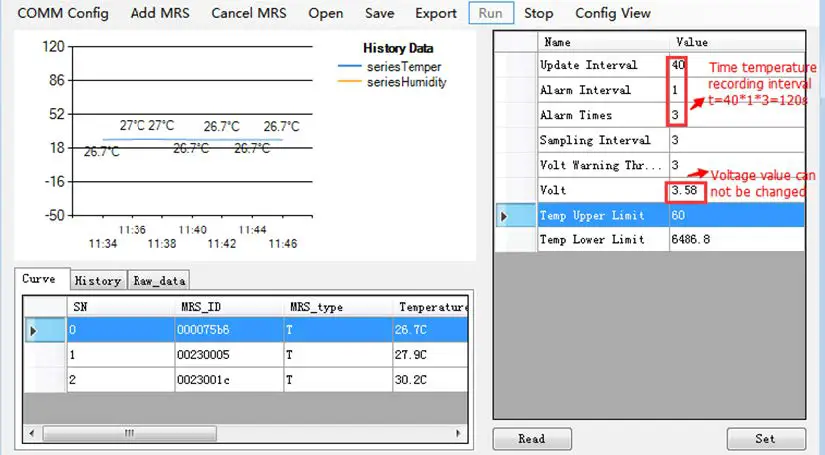This screenshot has width=825, height=455.
Task: Click the temperature cell 27.9C
Action: click(x=430, y=355)
